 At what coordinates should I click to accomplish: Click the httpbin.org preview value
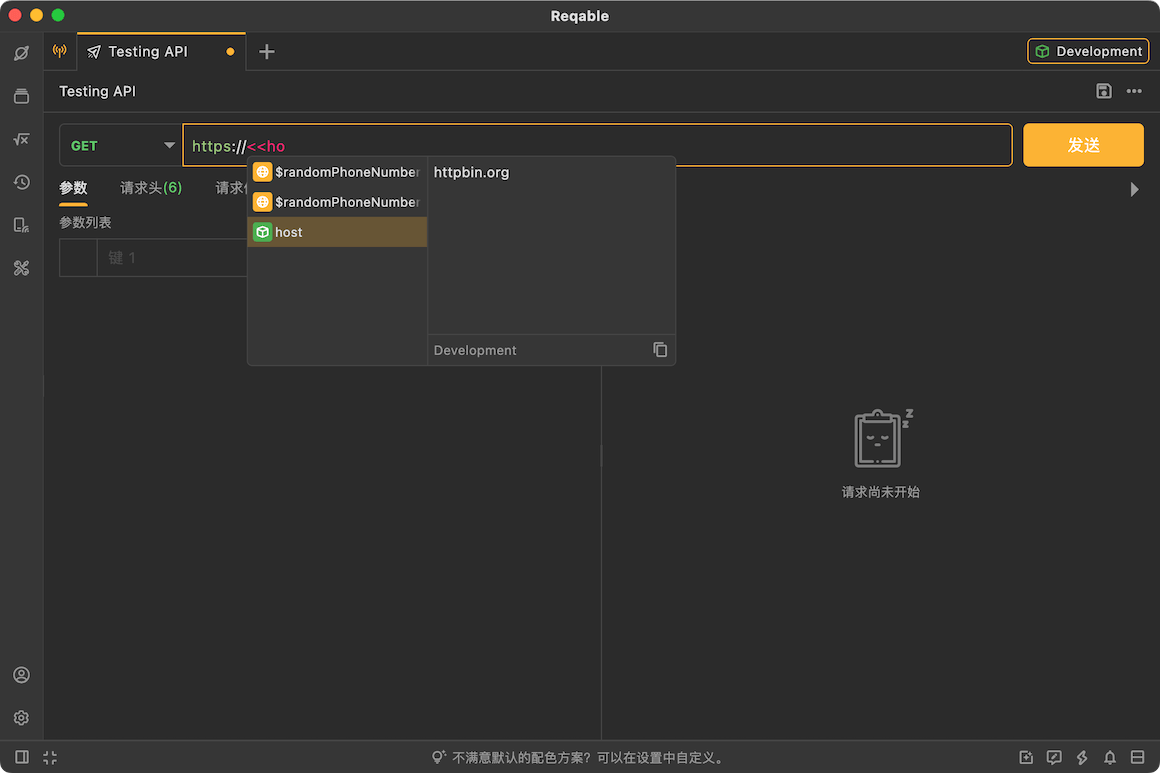[x=471, y=172]
